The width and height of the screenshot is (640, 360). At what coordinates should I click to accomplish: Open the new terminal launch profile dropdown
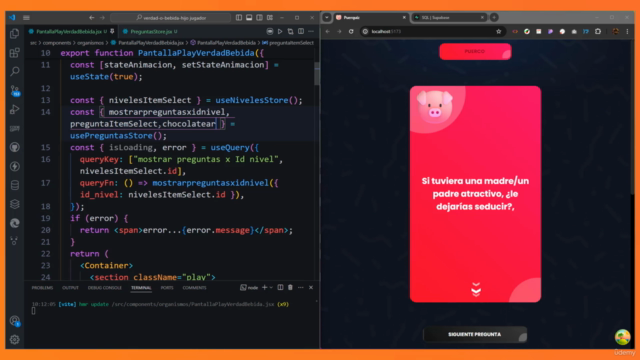[x=271, y=288]
